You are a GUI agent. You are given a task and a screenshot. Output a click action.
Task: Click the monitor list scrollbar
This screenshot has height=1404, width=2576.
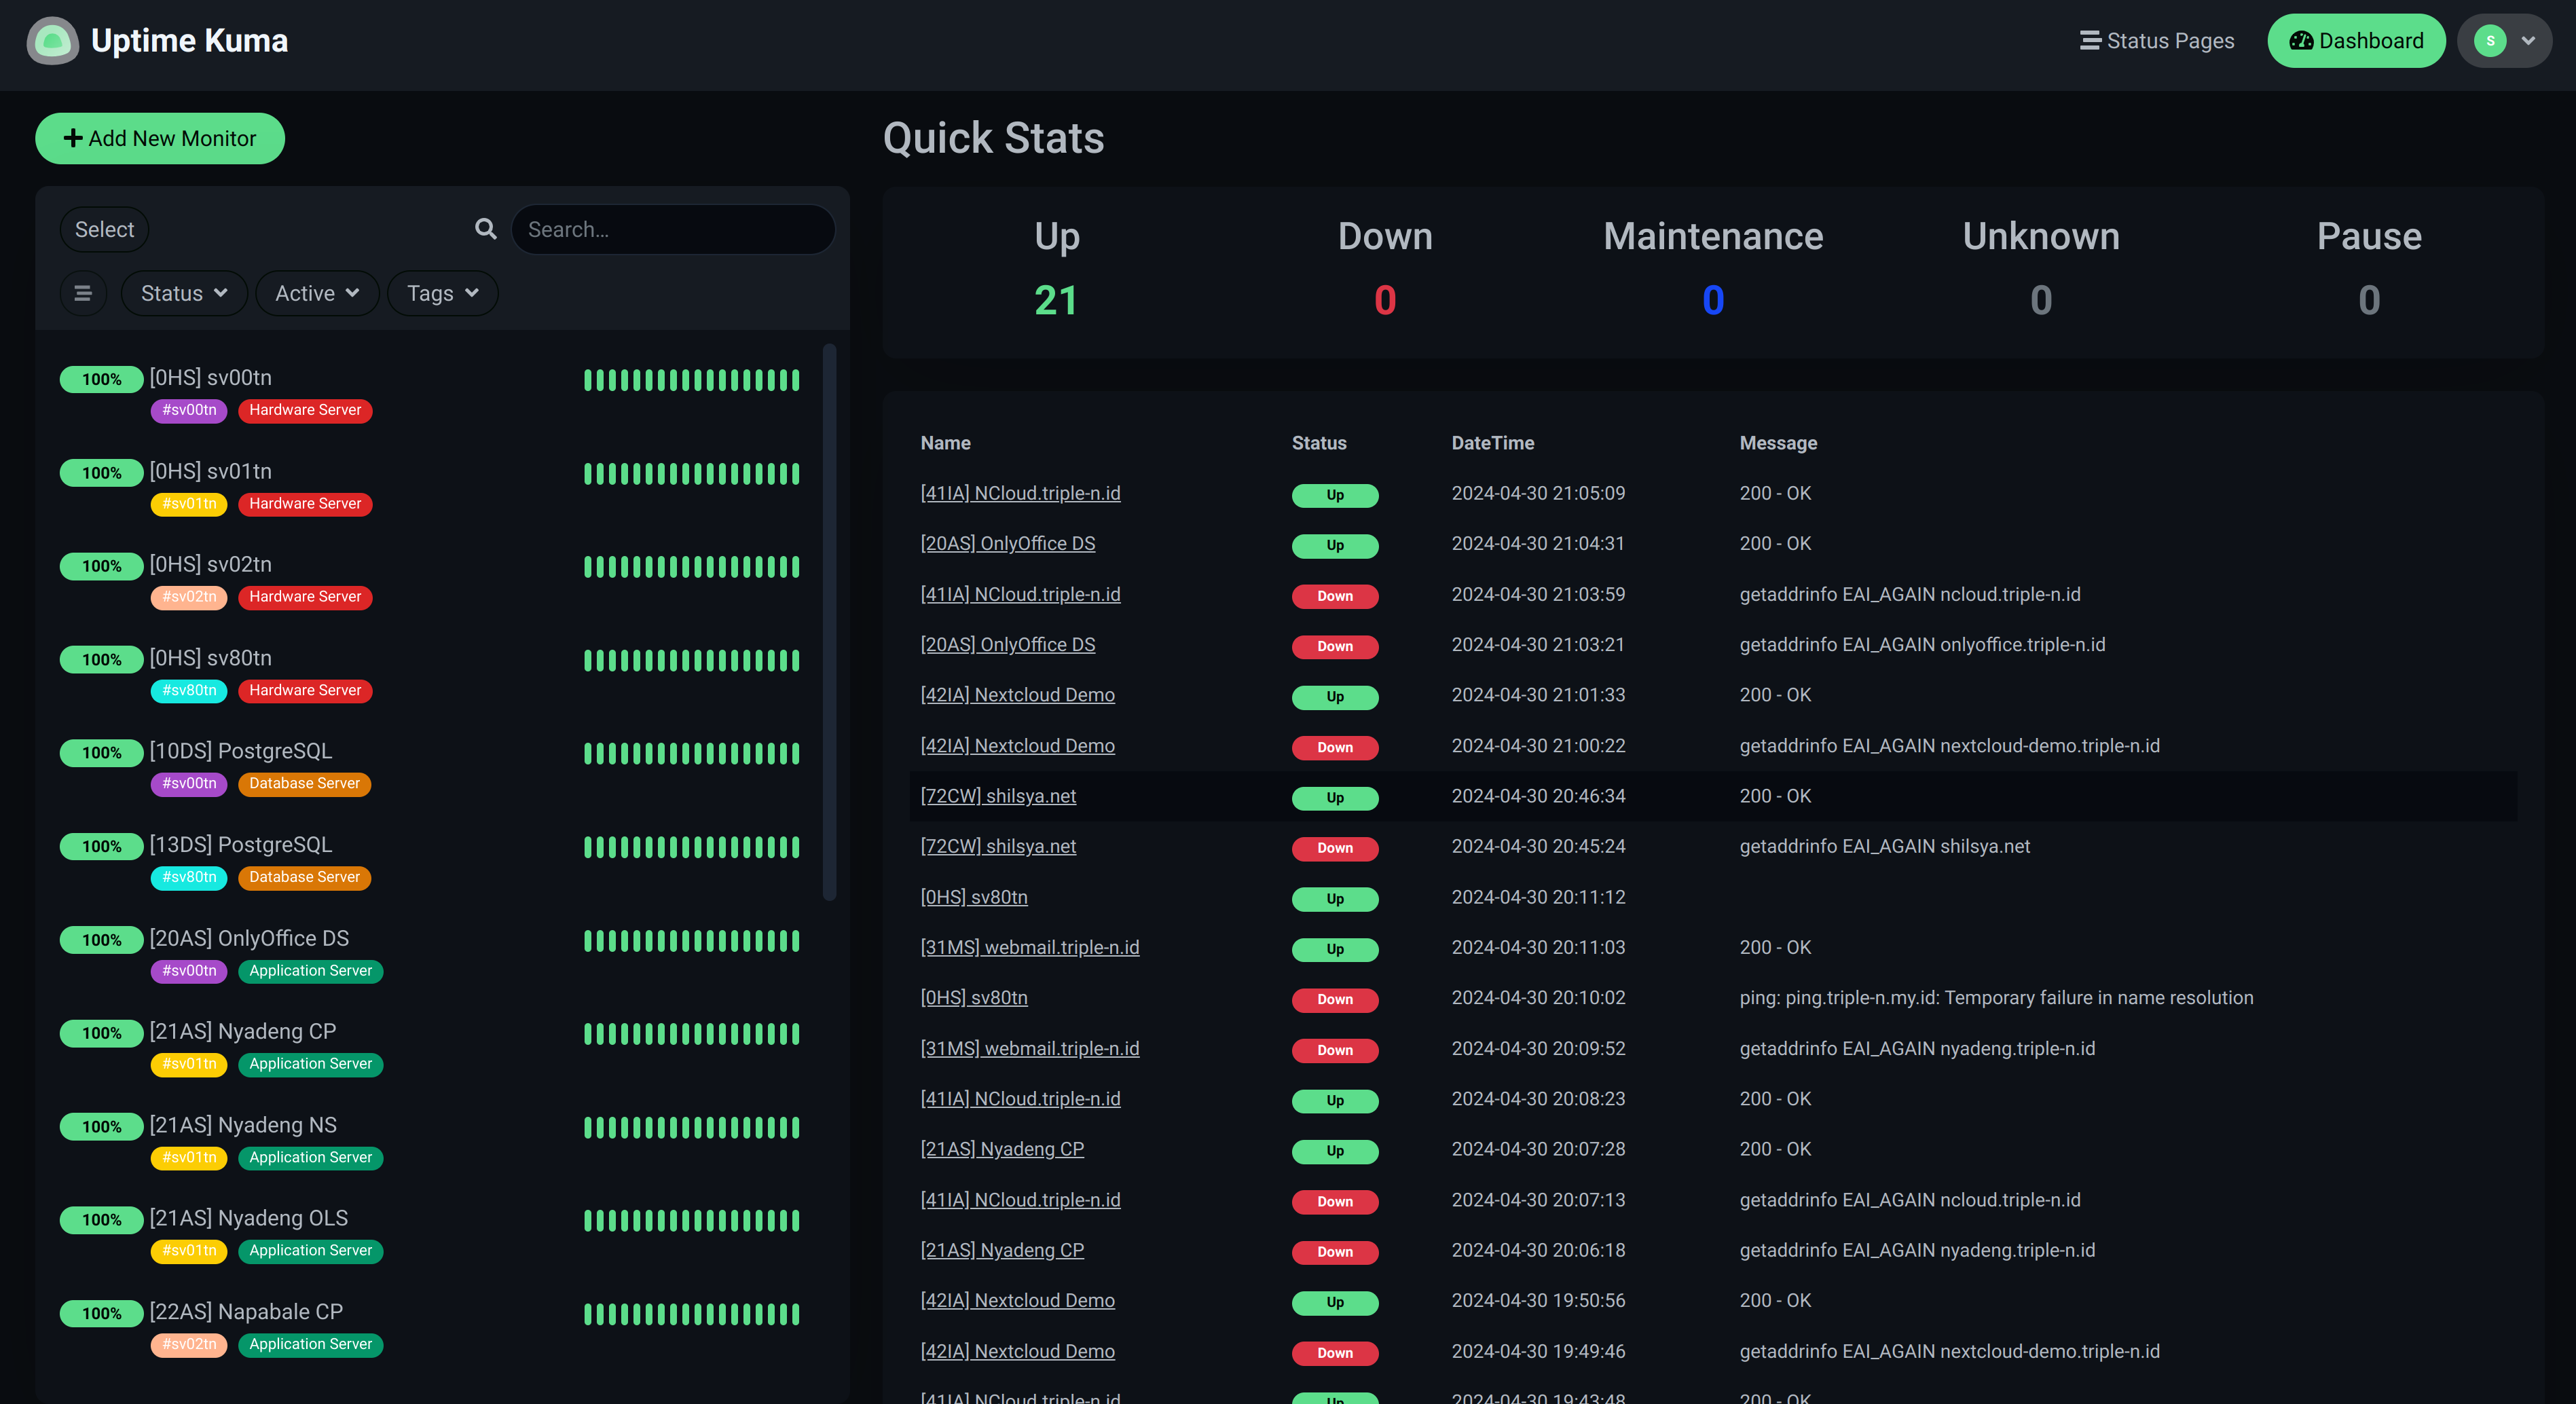click(x=828, y=620)
